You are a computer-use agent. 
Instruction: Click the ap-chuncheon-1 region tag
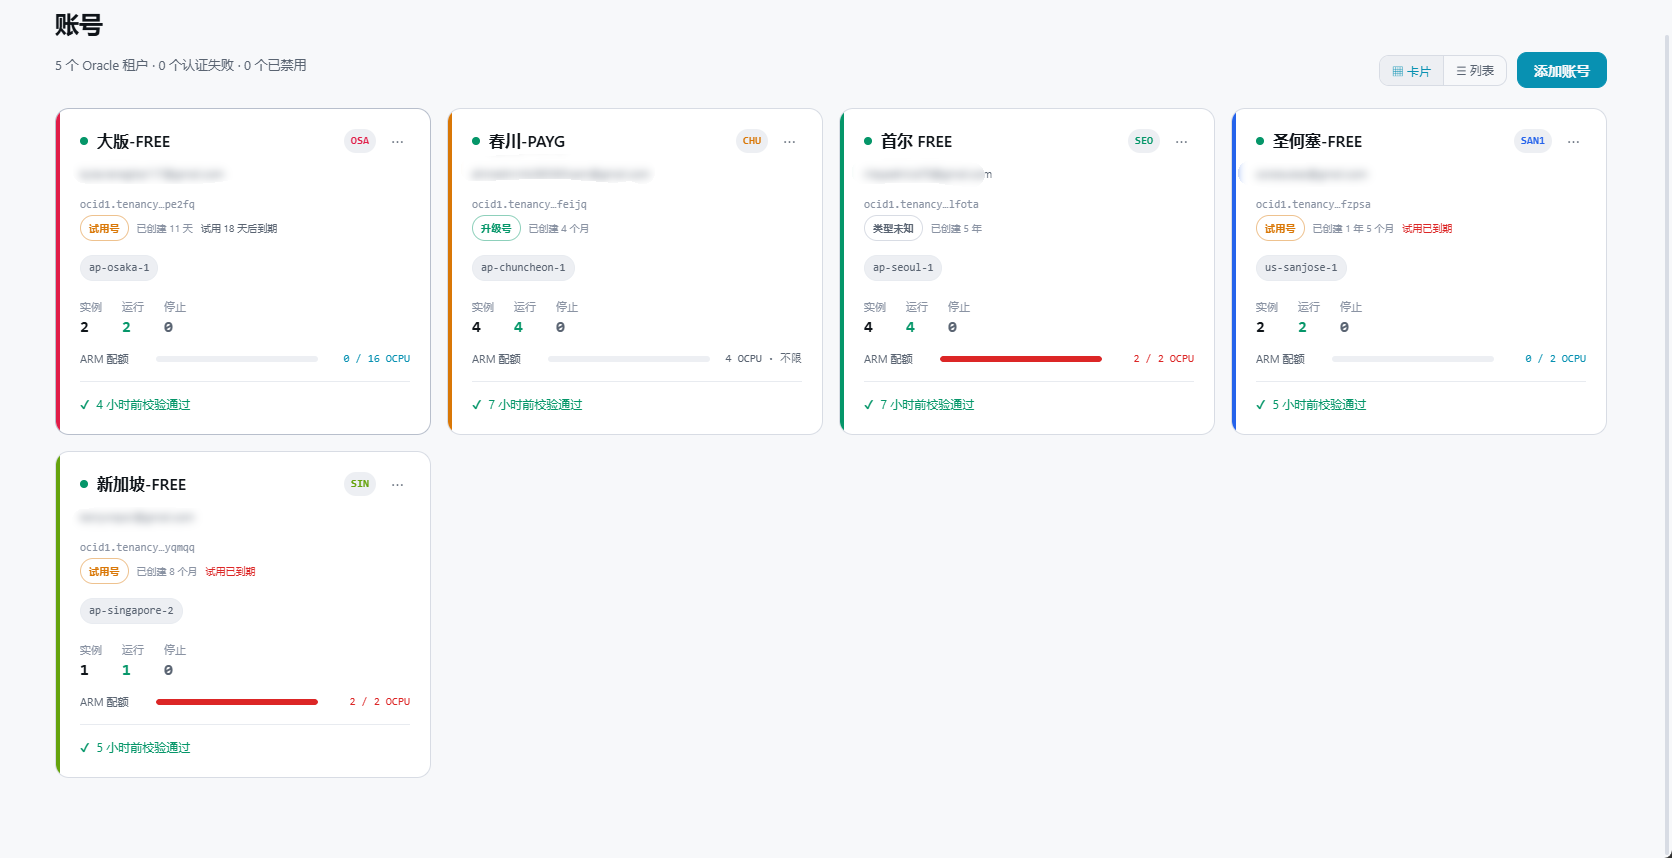tap(523, 268)
